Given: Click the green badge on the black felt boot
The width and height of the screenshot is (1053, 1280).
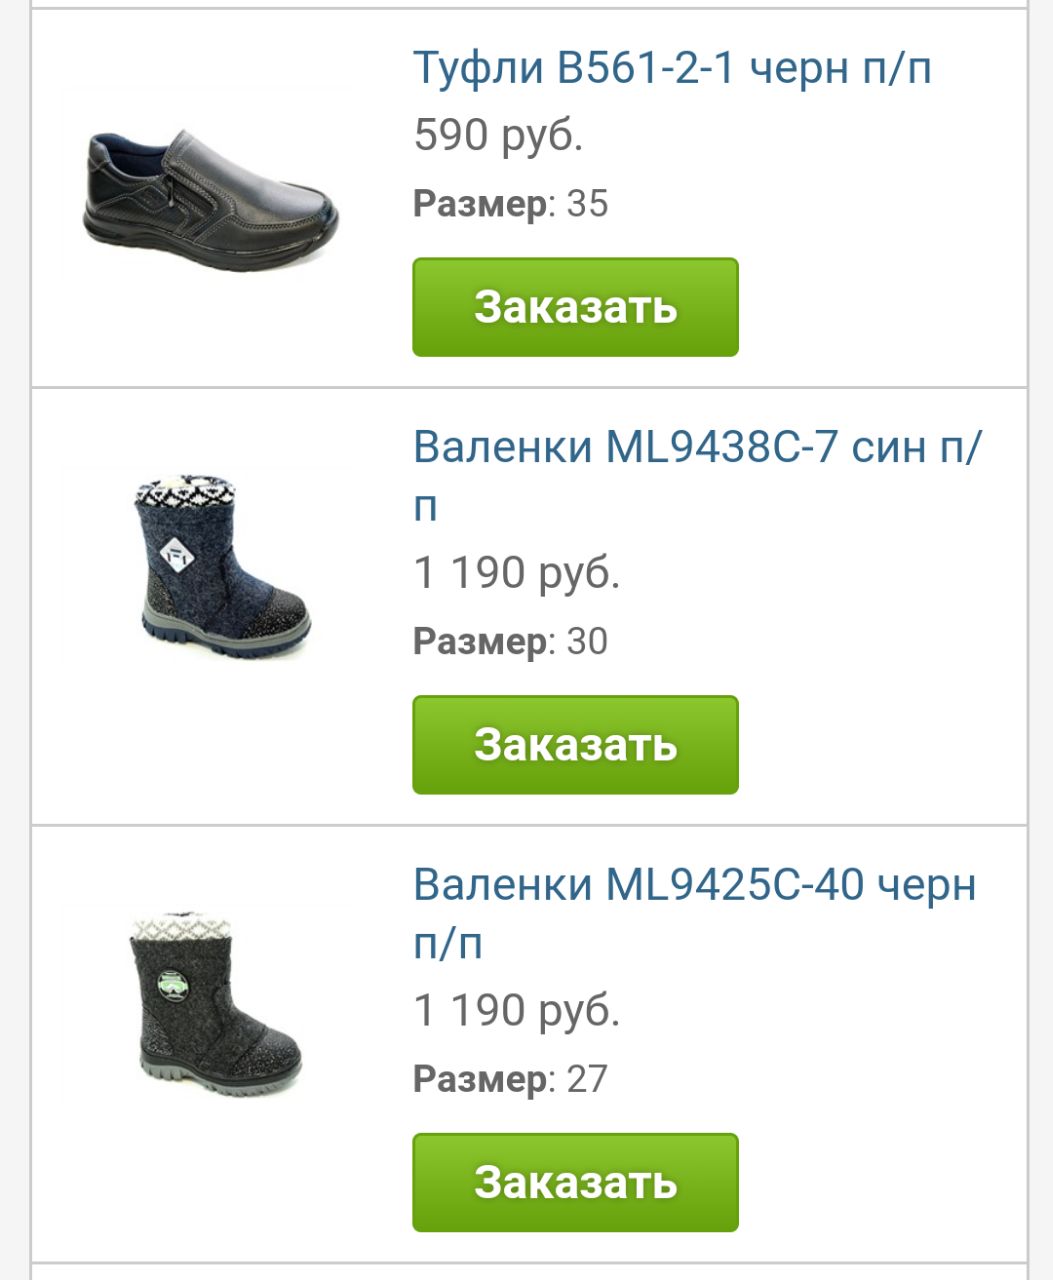Looking at the screenshot, I should (173, 985).
